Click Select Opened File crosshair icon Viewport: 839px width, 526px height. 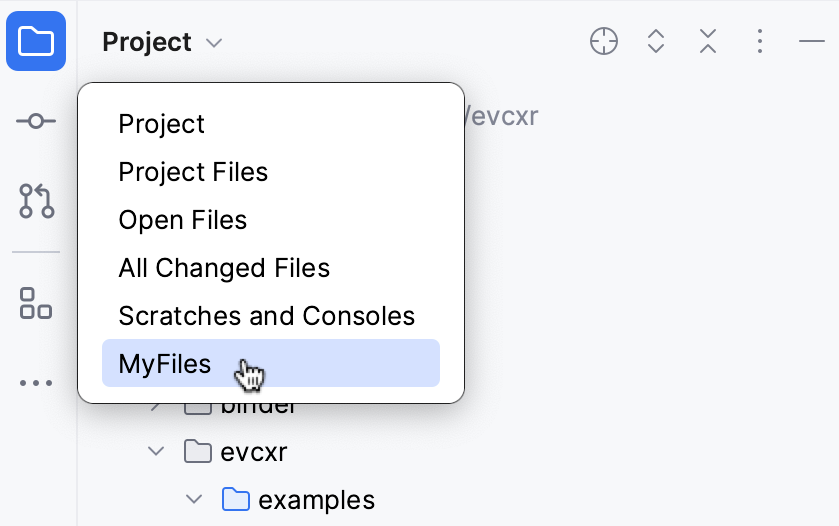coord(604,41)
